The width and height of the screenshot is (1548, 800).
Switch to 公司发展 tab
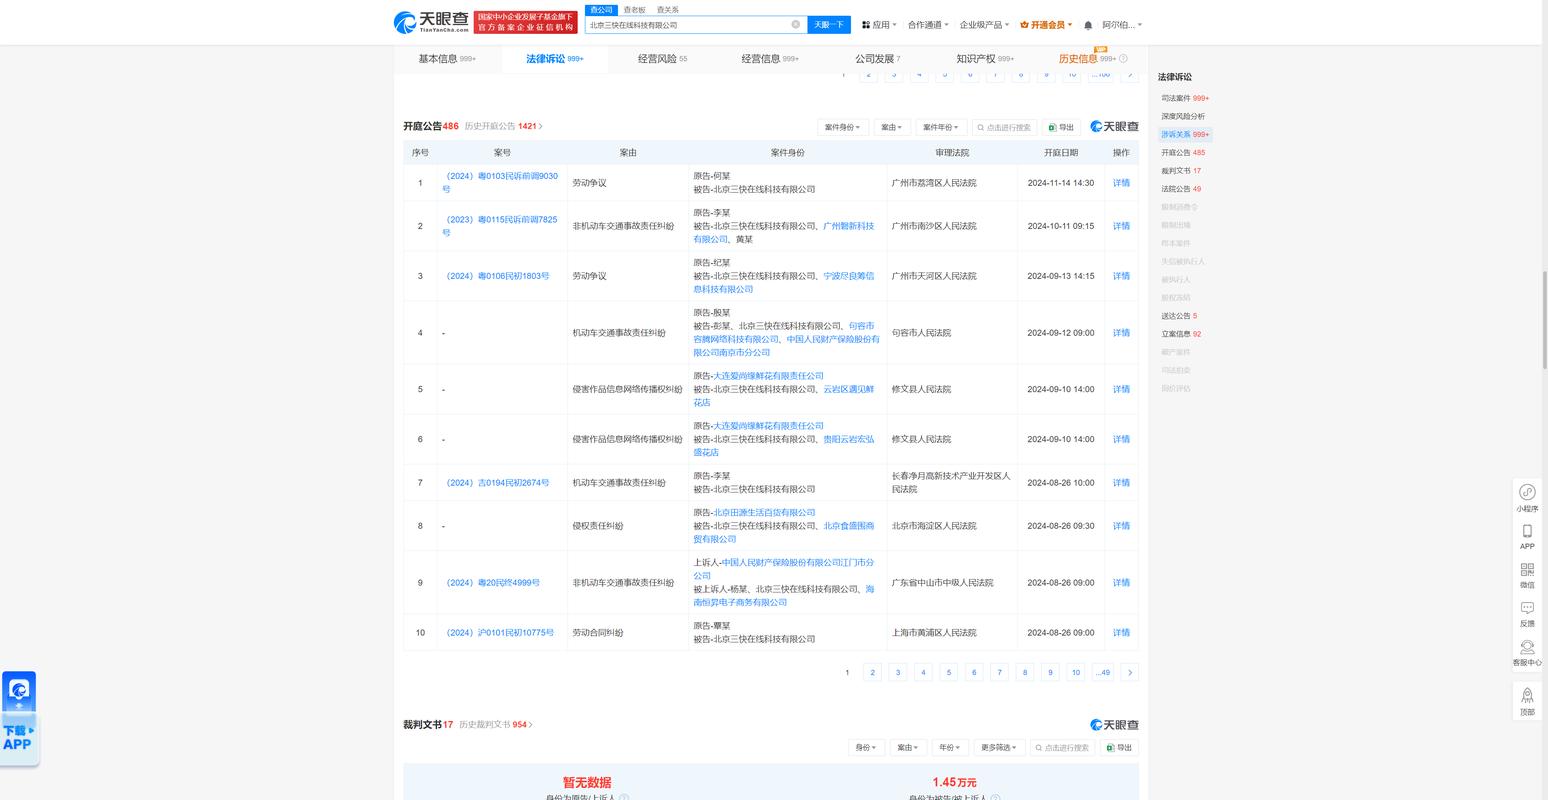[x=877, y=59]
